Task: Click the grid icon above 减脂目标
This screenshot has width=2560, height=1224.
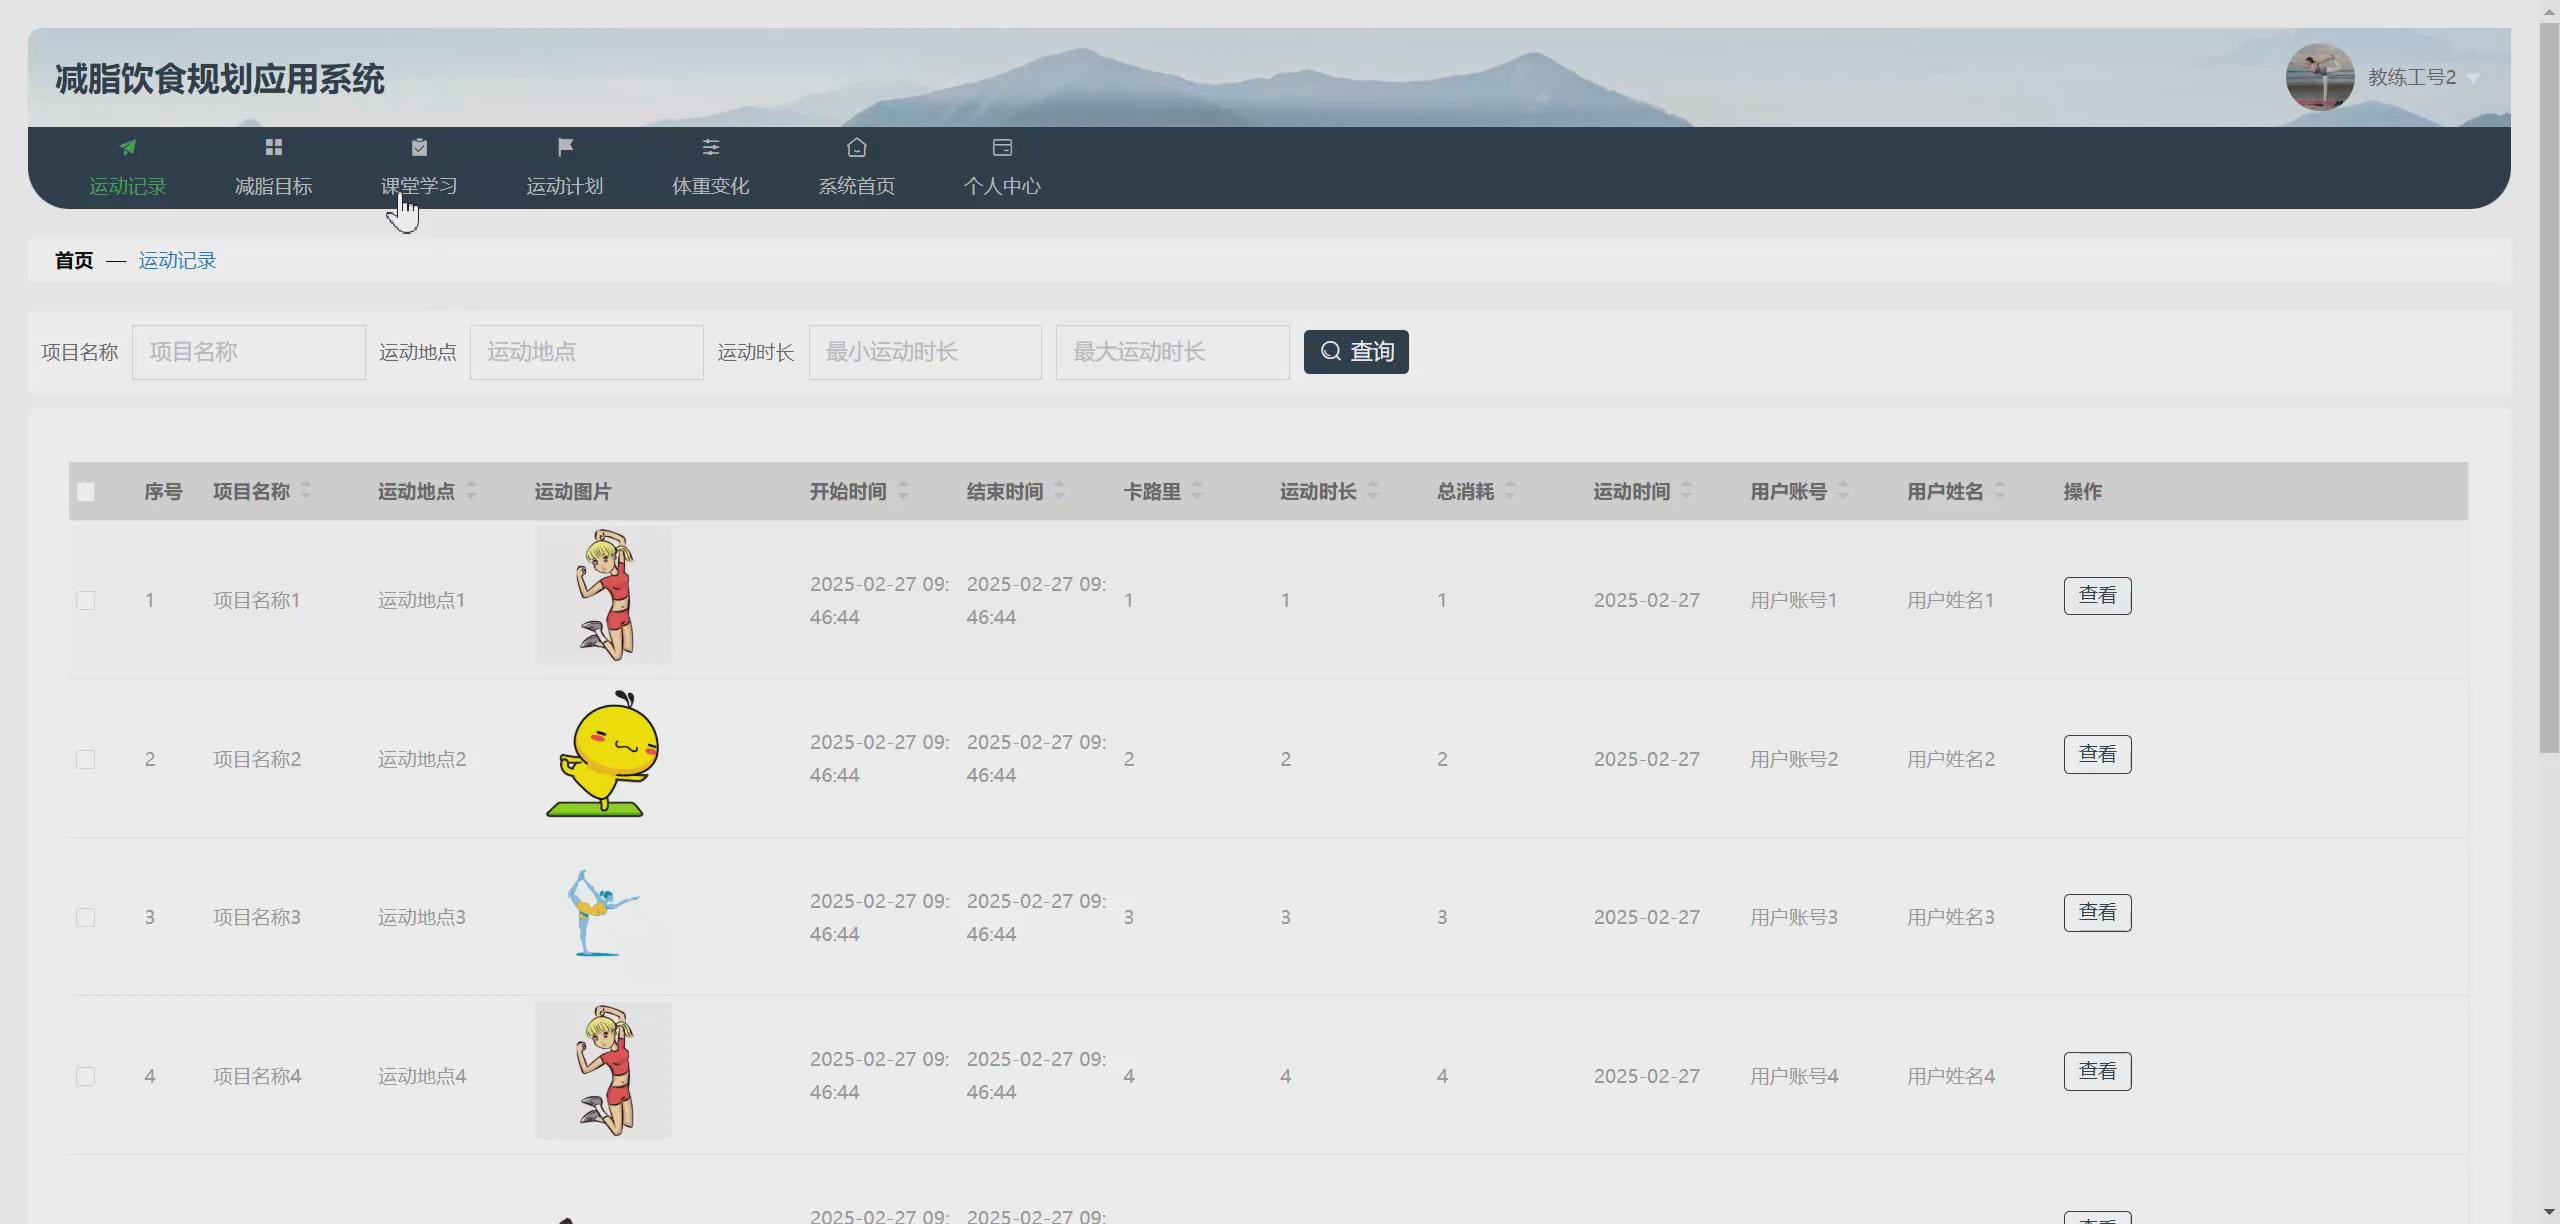Action: point(274,148)
